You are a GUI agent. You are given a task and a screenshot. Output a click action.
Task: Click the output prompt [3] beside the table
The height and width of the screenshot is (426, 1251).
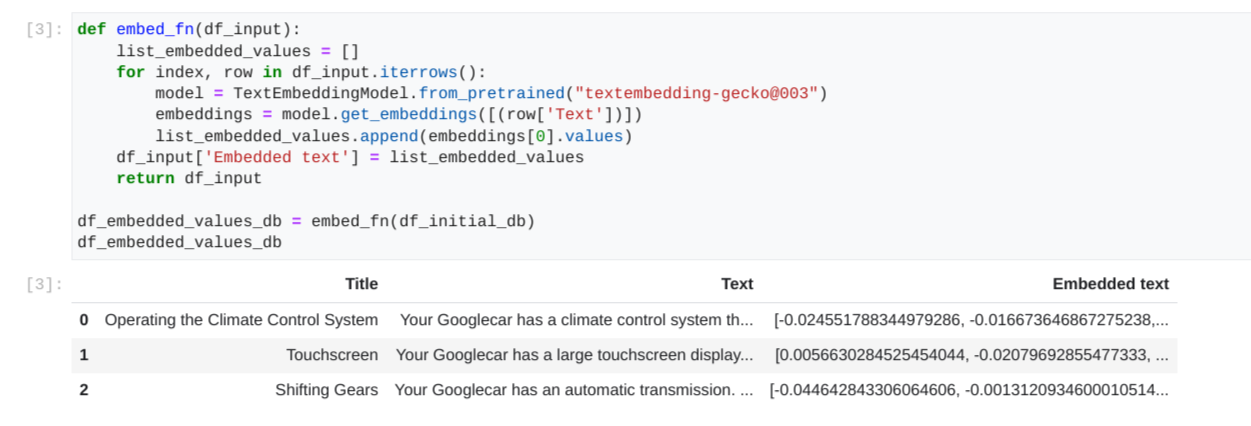tap(44, 285)
